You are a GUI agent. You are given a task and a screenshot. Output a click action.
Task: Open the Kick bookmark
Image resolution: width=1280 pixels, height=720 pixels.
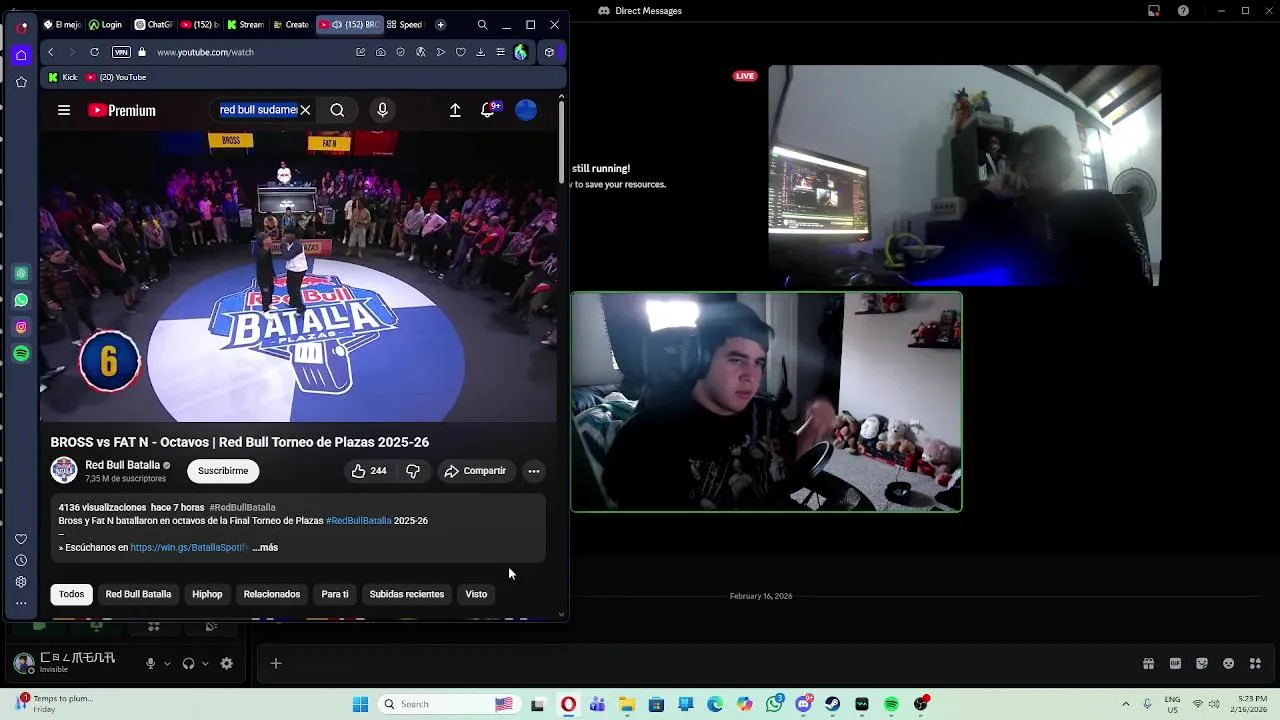pos(62,77)
